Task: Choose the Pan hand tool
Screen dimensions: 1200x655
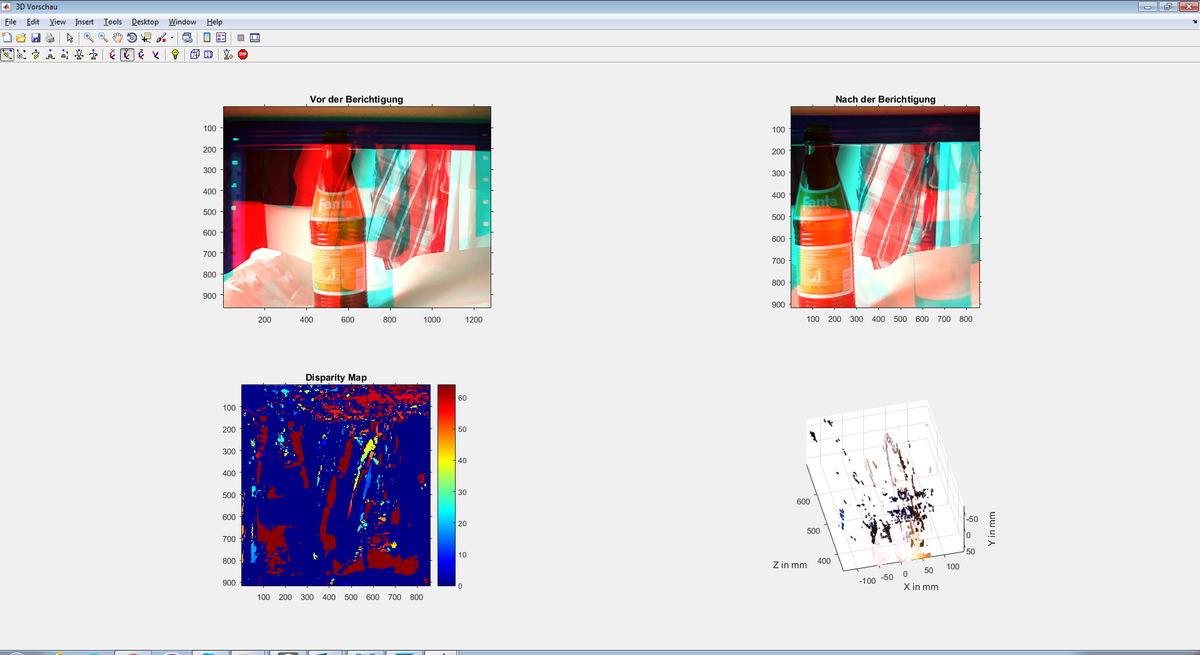Action: pos(117,38)
